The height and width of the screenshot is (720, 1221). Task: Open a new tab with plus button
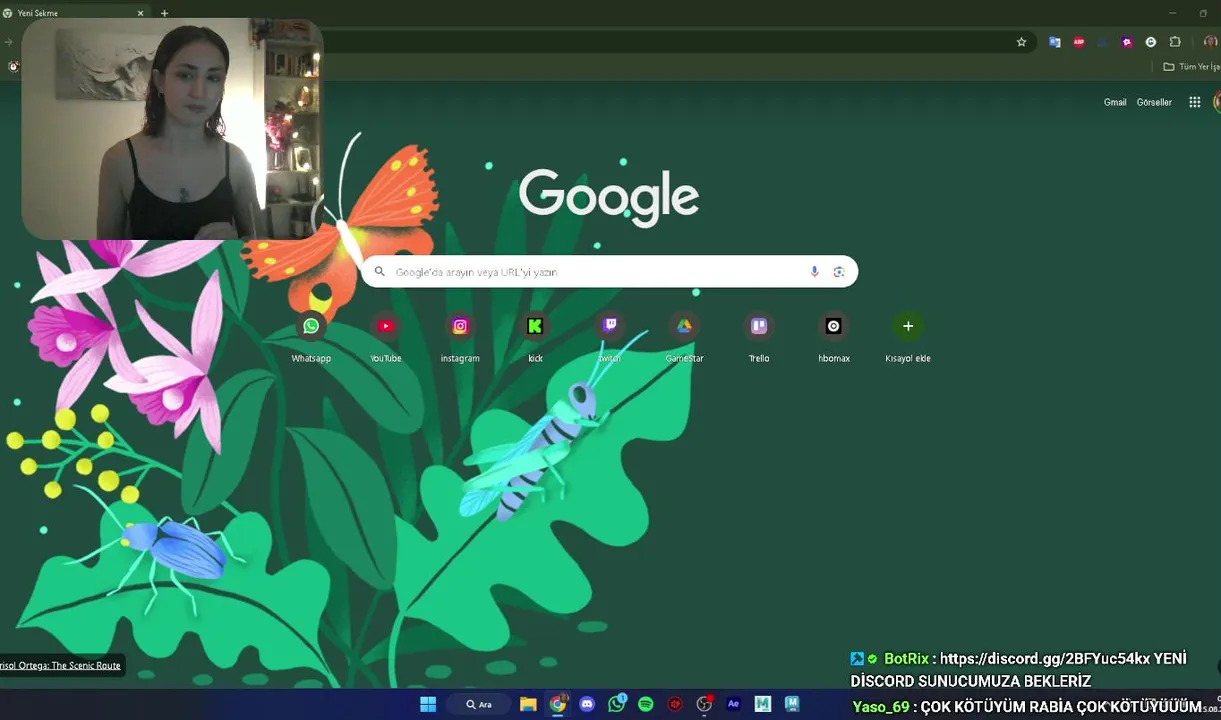164,13
